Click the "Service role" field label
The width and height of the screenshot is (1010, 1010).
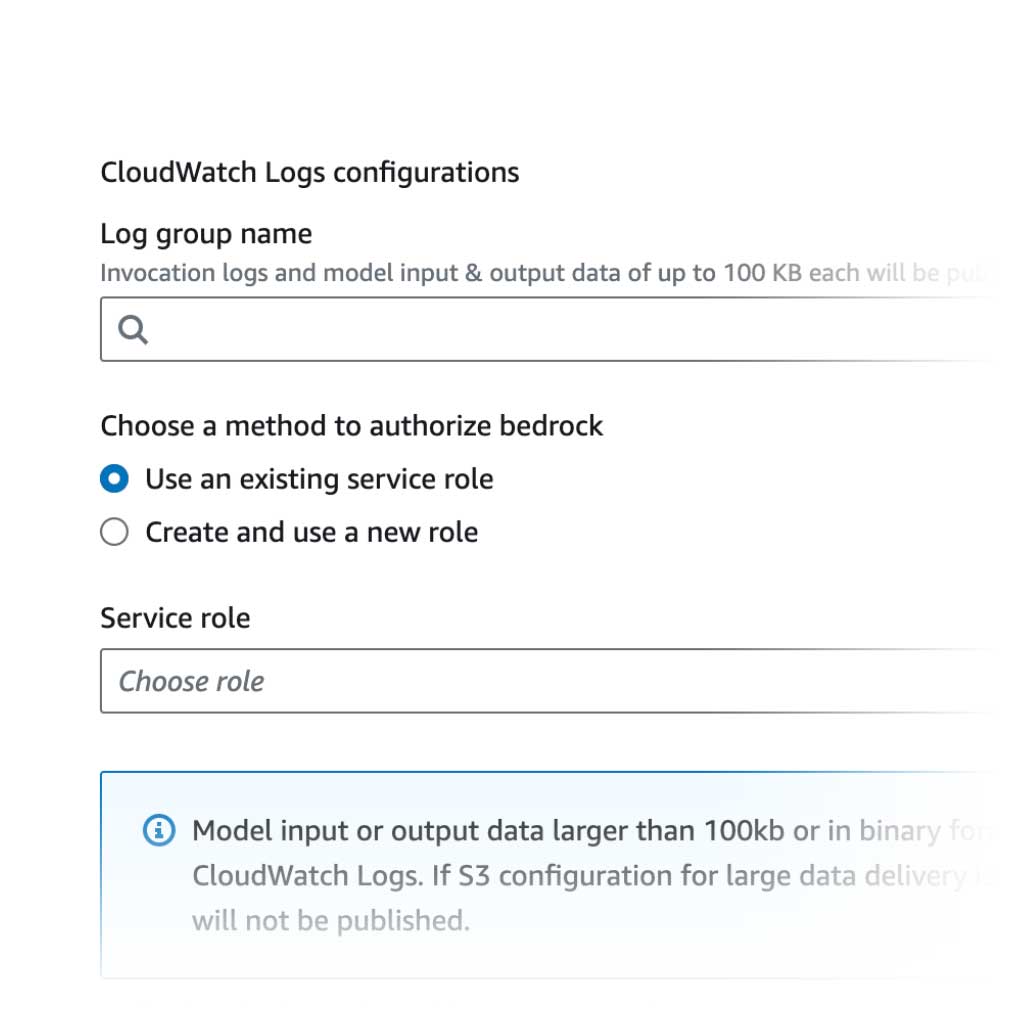[x=175, y=618]
